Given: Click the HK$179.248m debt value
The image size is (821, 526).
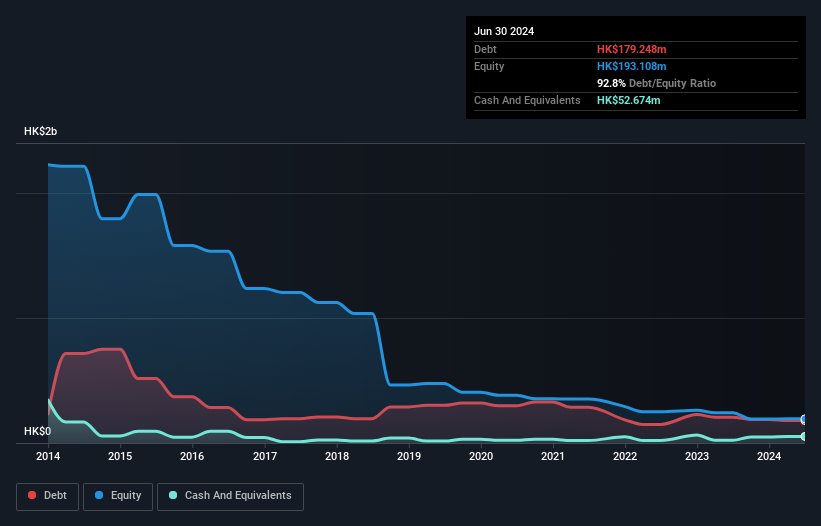Looking at the screenshot, I should tap(631, 49).
